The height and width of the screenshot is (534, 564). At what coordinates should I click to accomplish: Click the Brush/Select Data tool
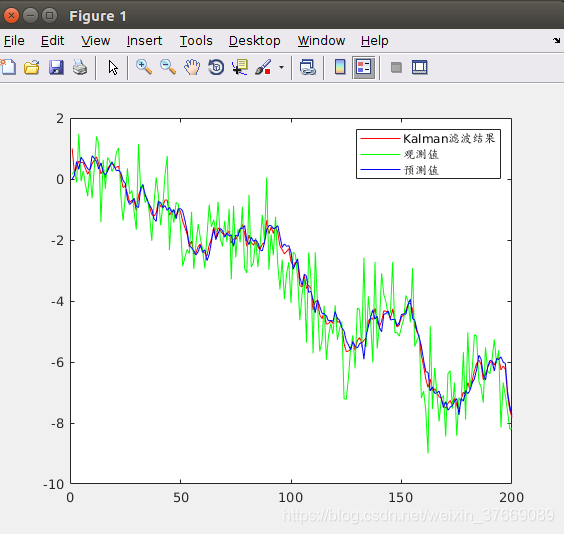pos(263,67)
